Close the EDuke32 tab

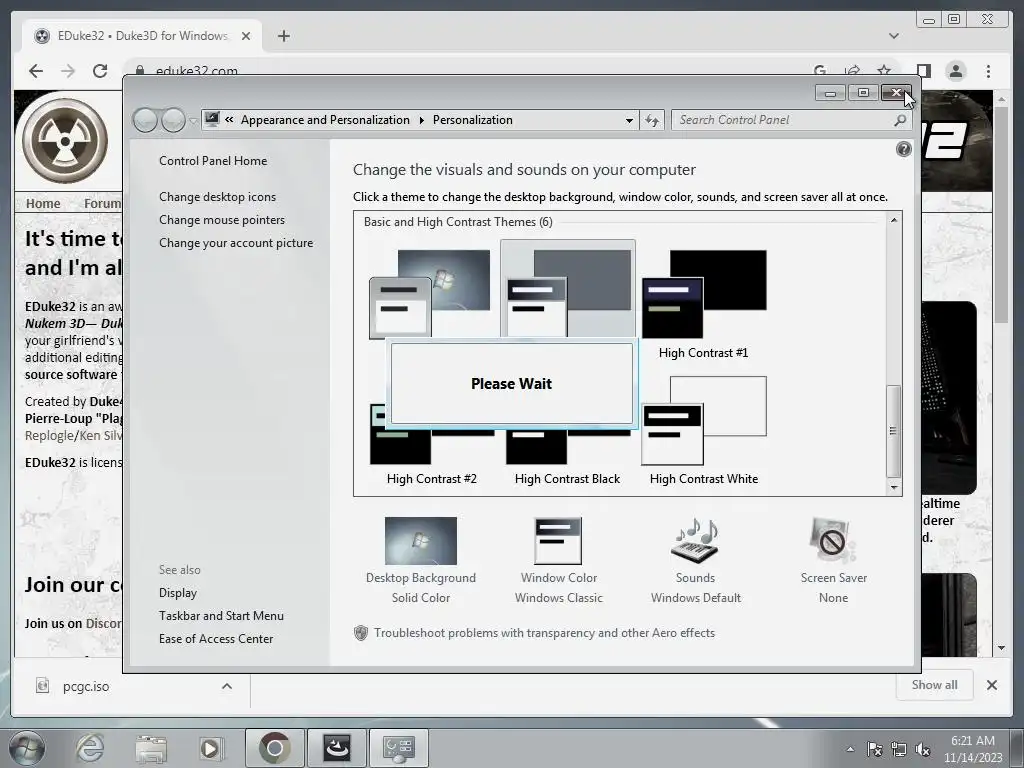[x=246, y=36]
